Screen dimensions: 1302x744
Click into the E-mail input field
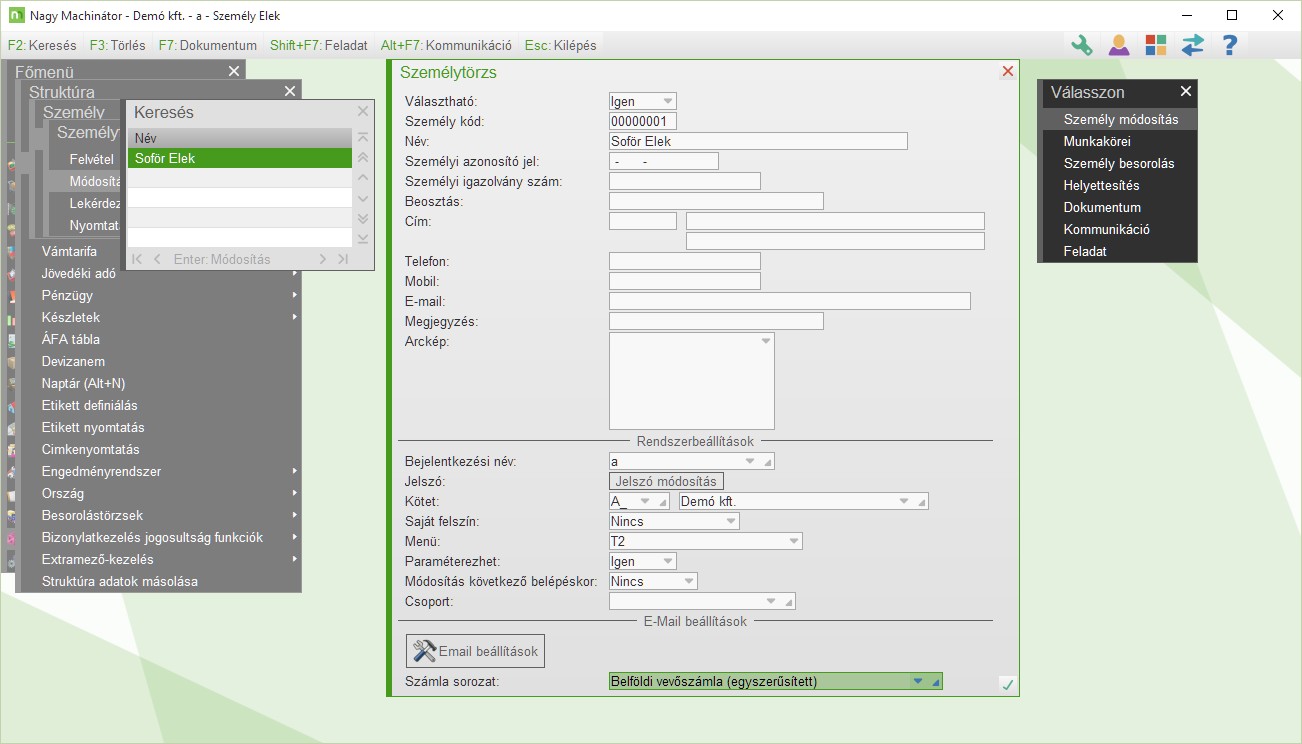[789, 301]
